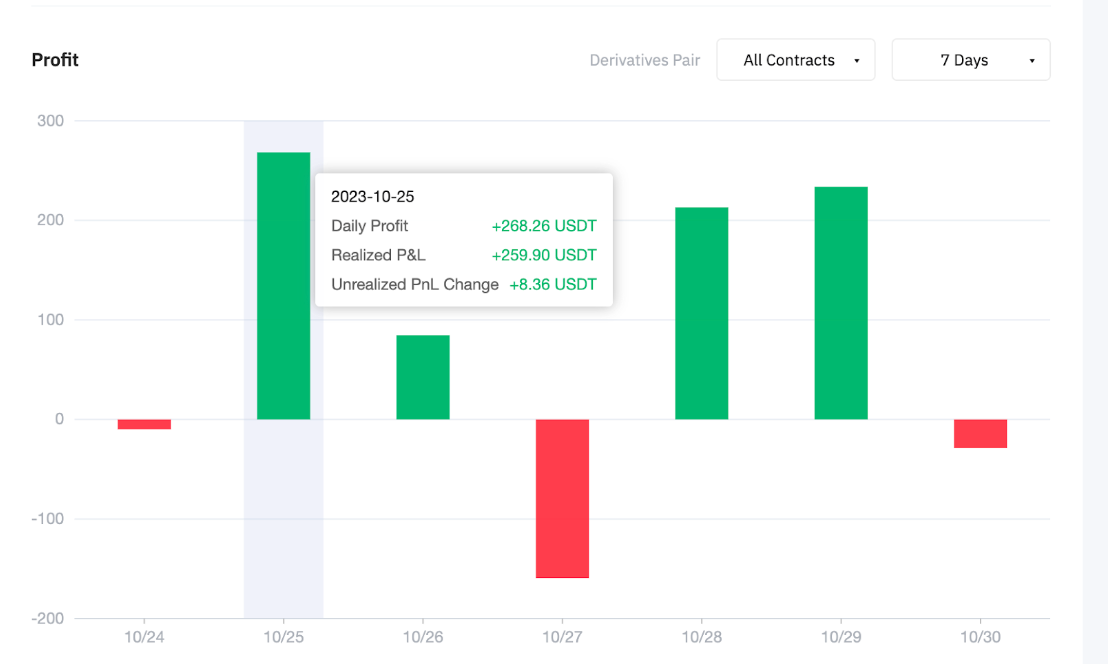Click the 10/30 date axis label

click(x=980, y=637)
